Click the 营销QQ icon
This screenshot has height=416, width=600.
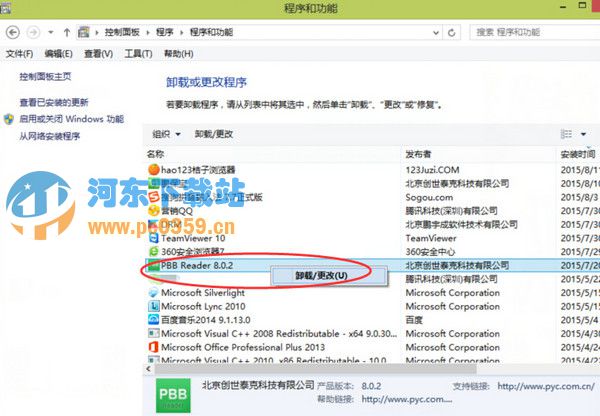[x=153, y=210]
